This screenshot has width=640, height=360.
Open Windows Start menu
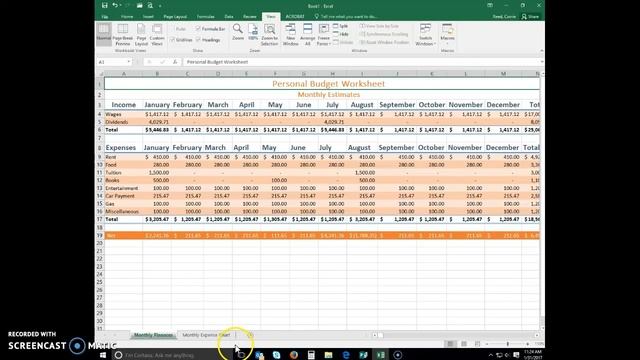(x=103, y=355)
